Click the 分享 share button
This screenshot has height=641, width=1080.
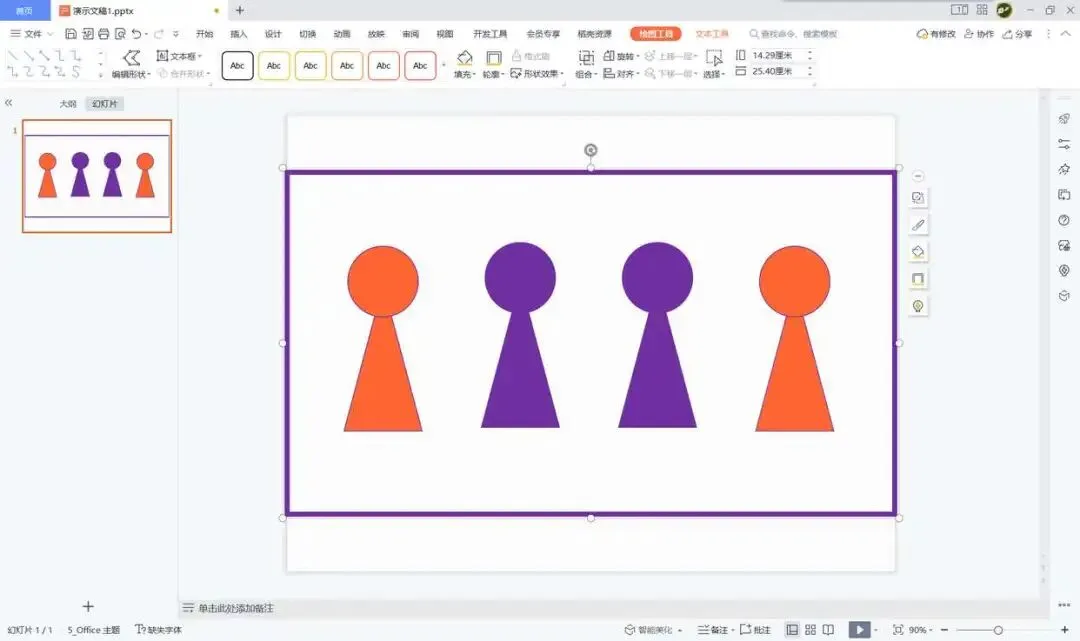point(1017,34)
